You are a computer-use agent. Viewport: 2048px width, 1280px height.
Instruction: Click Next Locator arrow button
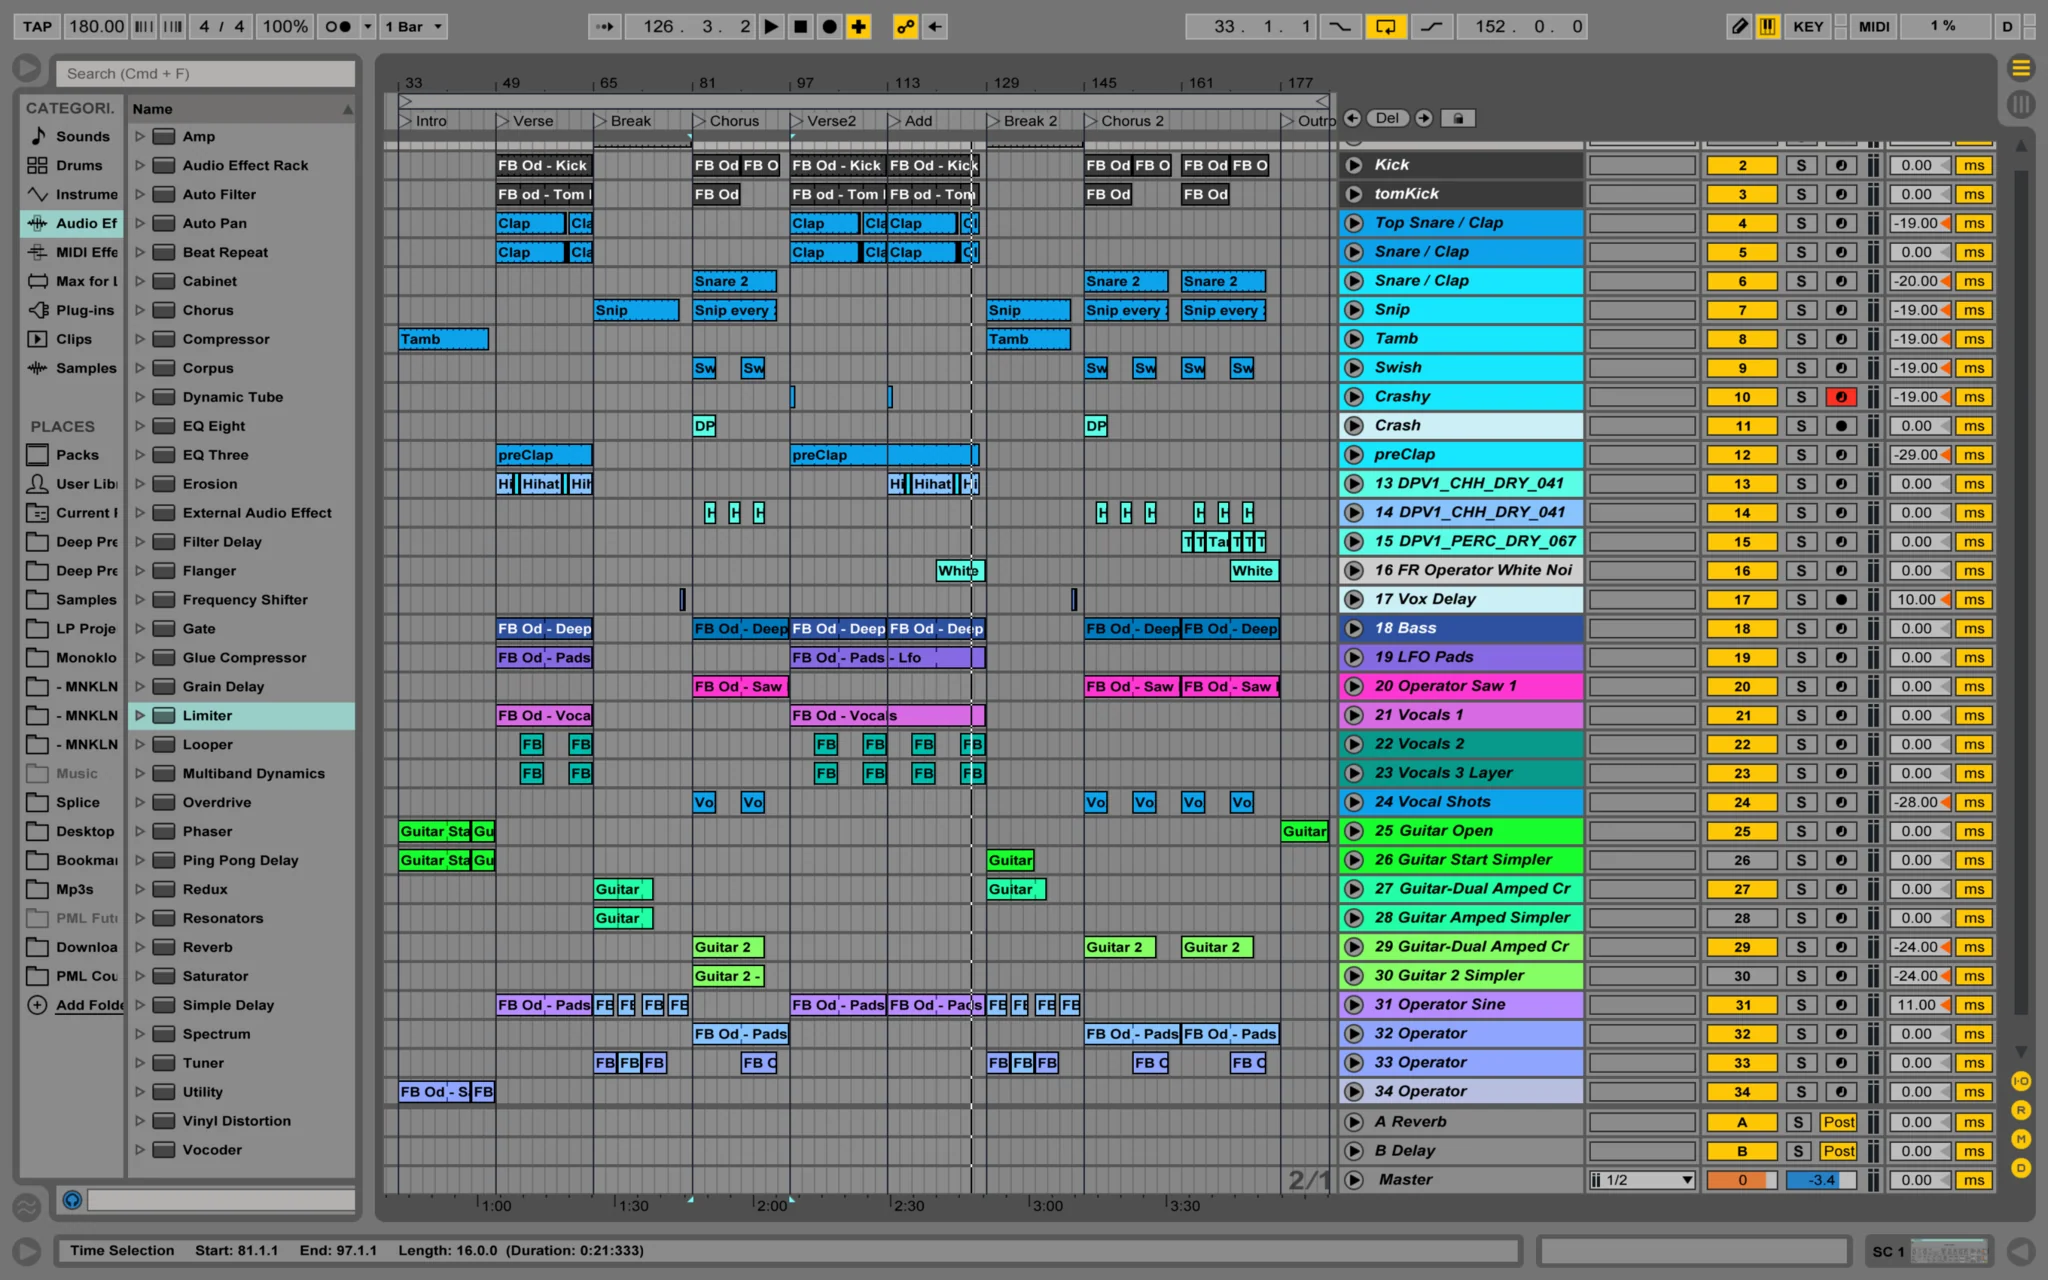(x=1424, y=118)
